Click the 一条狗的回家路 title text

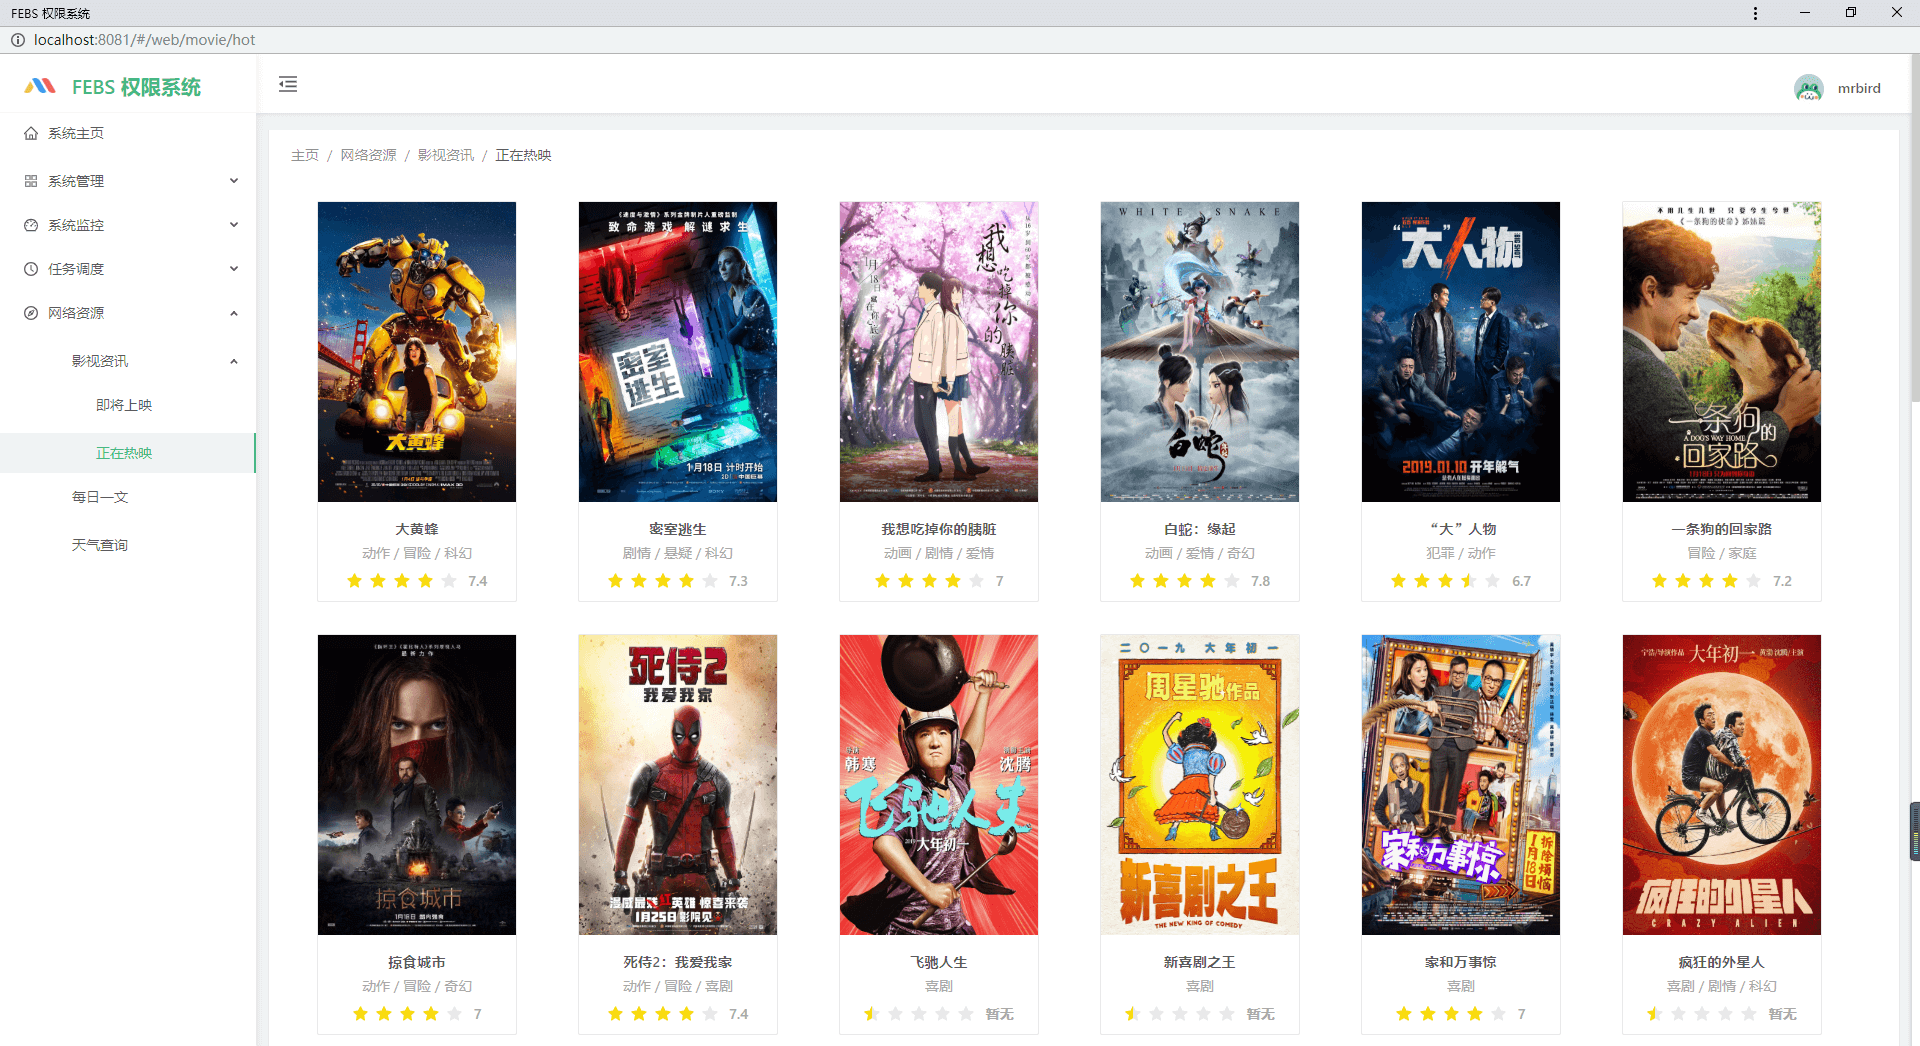(x=1722, y=529)
